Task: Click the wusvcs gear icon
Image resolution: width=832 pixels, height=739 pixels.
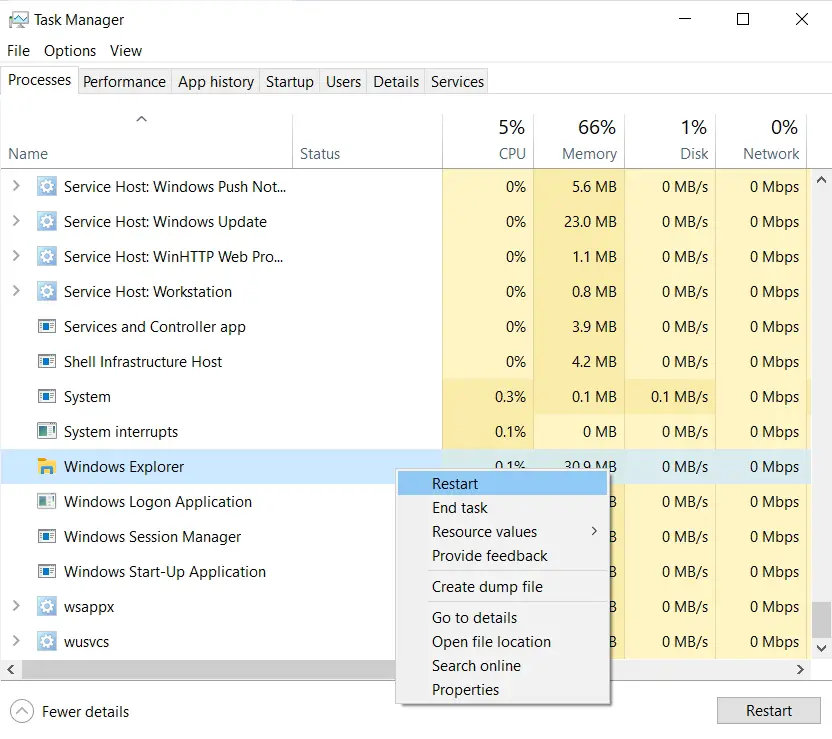Action: (x=47, y=641)
